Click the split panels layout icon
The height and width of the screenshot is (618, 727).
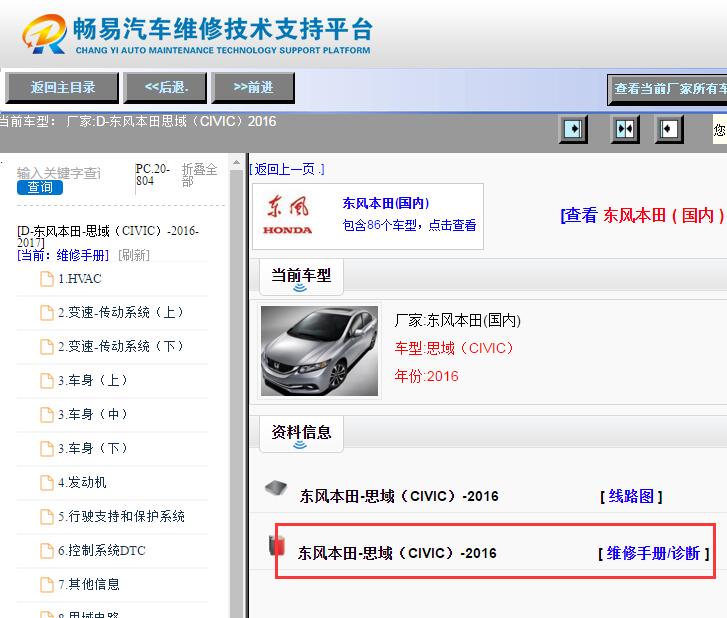pos(625,129)
